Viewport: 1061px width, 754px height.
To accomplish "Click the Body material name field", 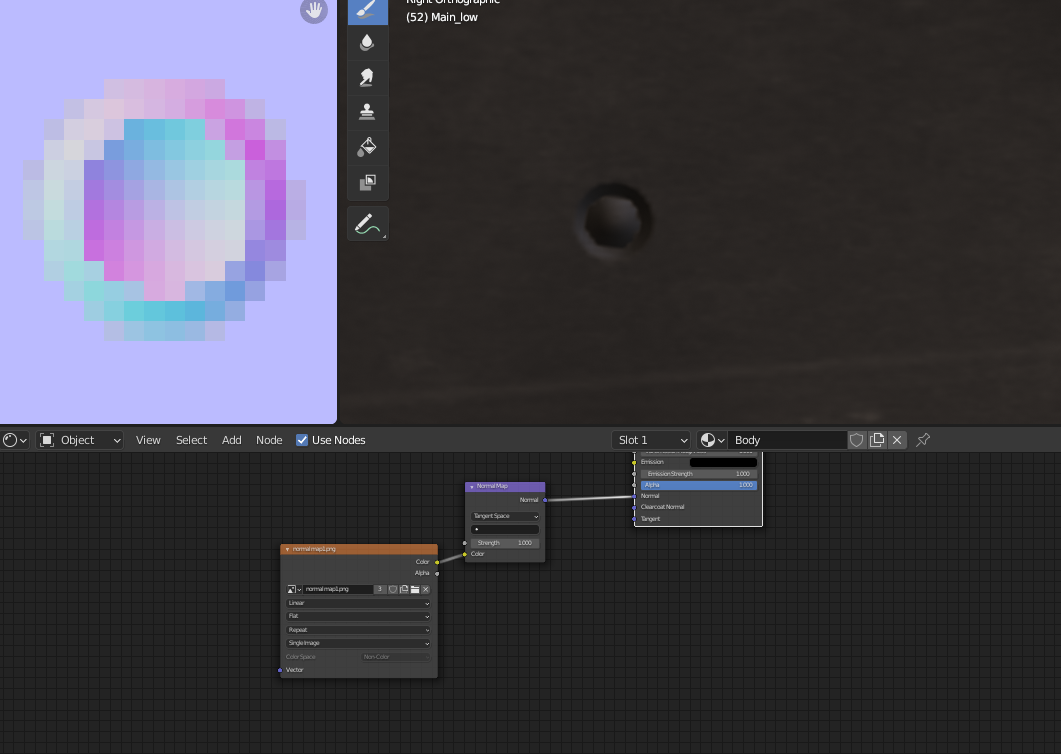I will click(x=790, y=439).
